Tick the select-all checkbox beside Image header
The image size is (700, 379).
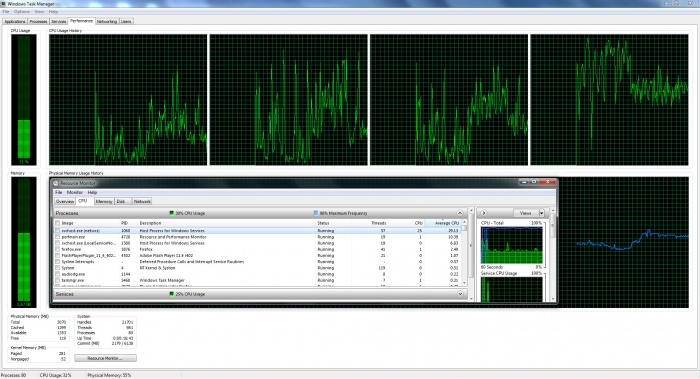point(58,223)
